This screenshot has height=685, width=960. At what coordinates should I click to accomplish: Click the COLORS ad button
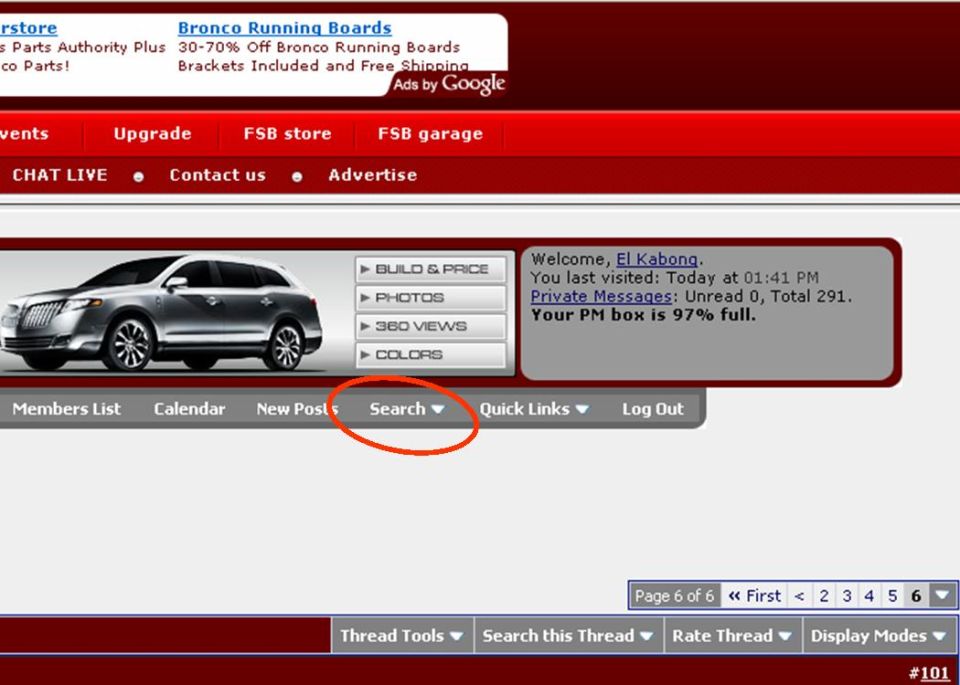pos(430,354)
